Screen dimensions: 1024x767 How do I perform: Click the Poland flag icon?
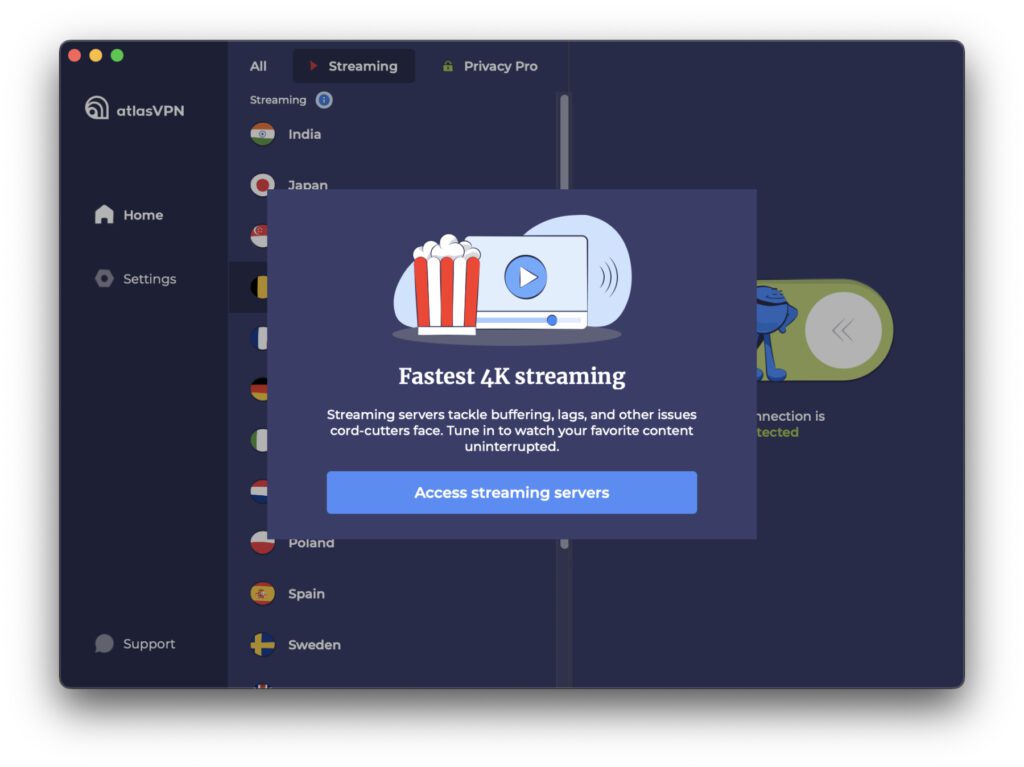pos(262,542)
